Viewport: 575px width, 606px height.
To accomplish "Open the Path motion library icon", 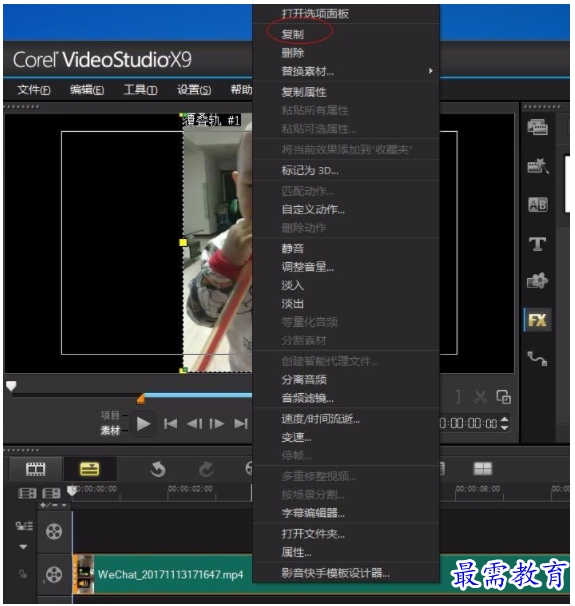I will (x=538, y=358).
